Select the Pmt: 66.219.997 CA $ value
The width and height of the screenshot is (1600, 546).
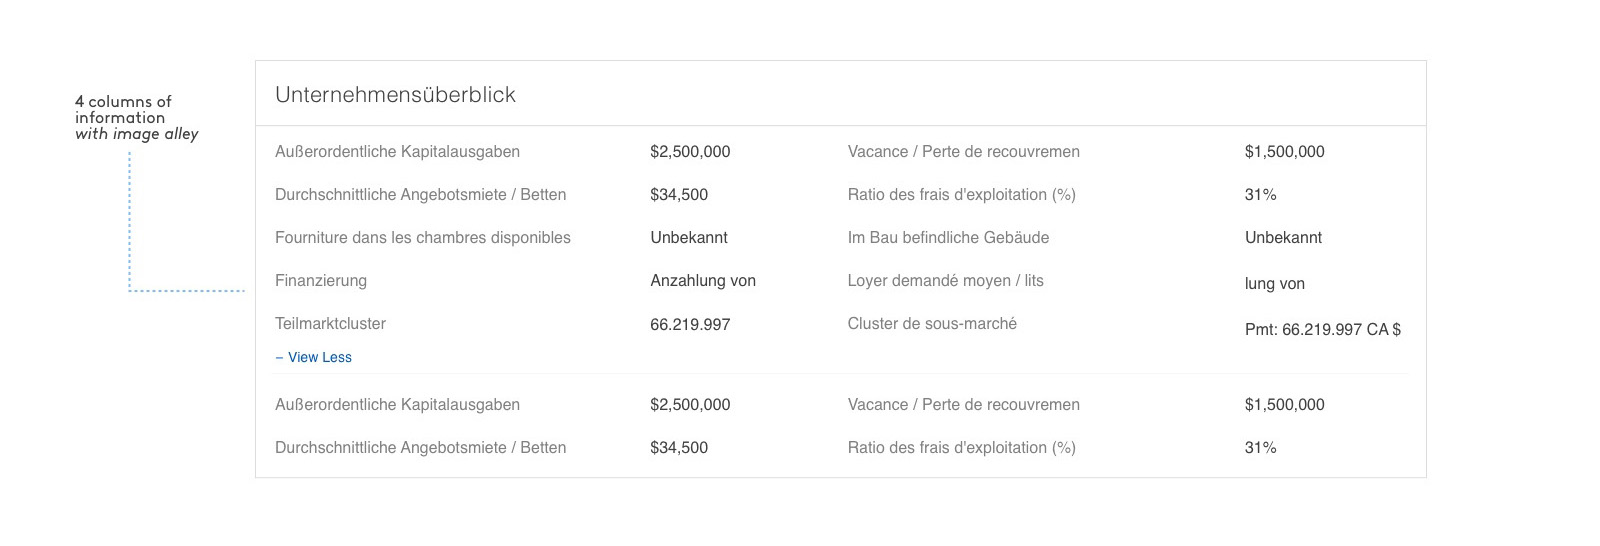[x=1322, y=330]
